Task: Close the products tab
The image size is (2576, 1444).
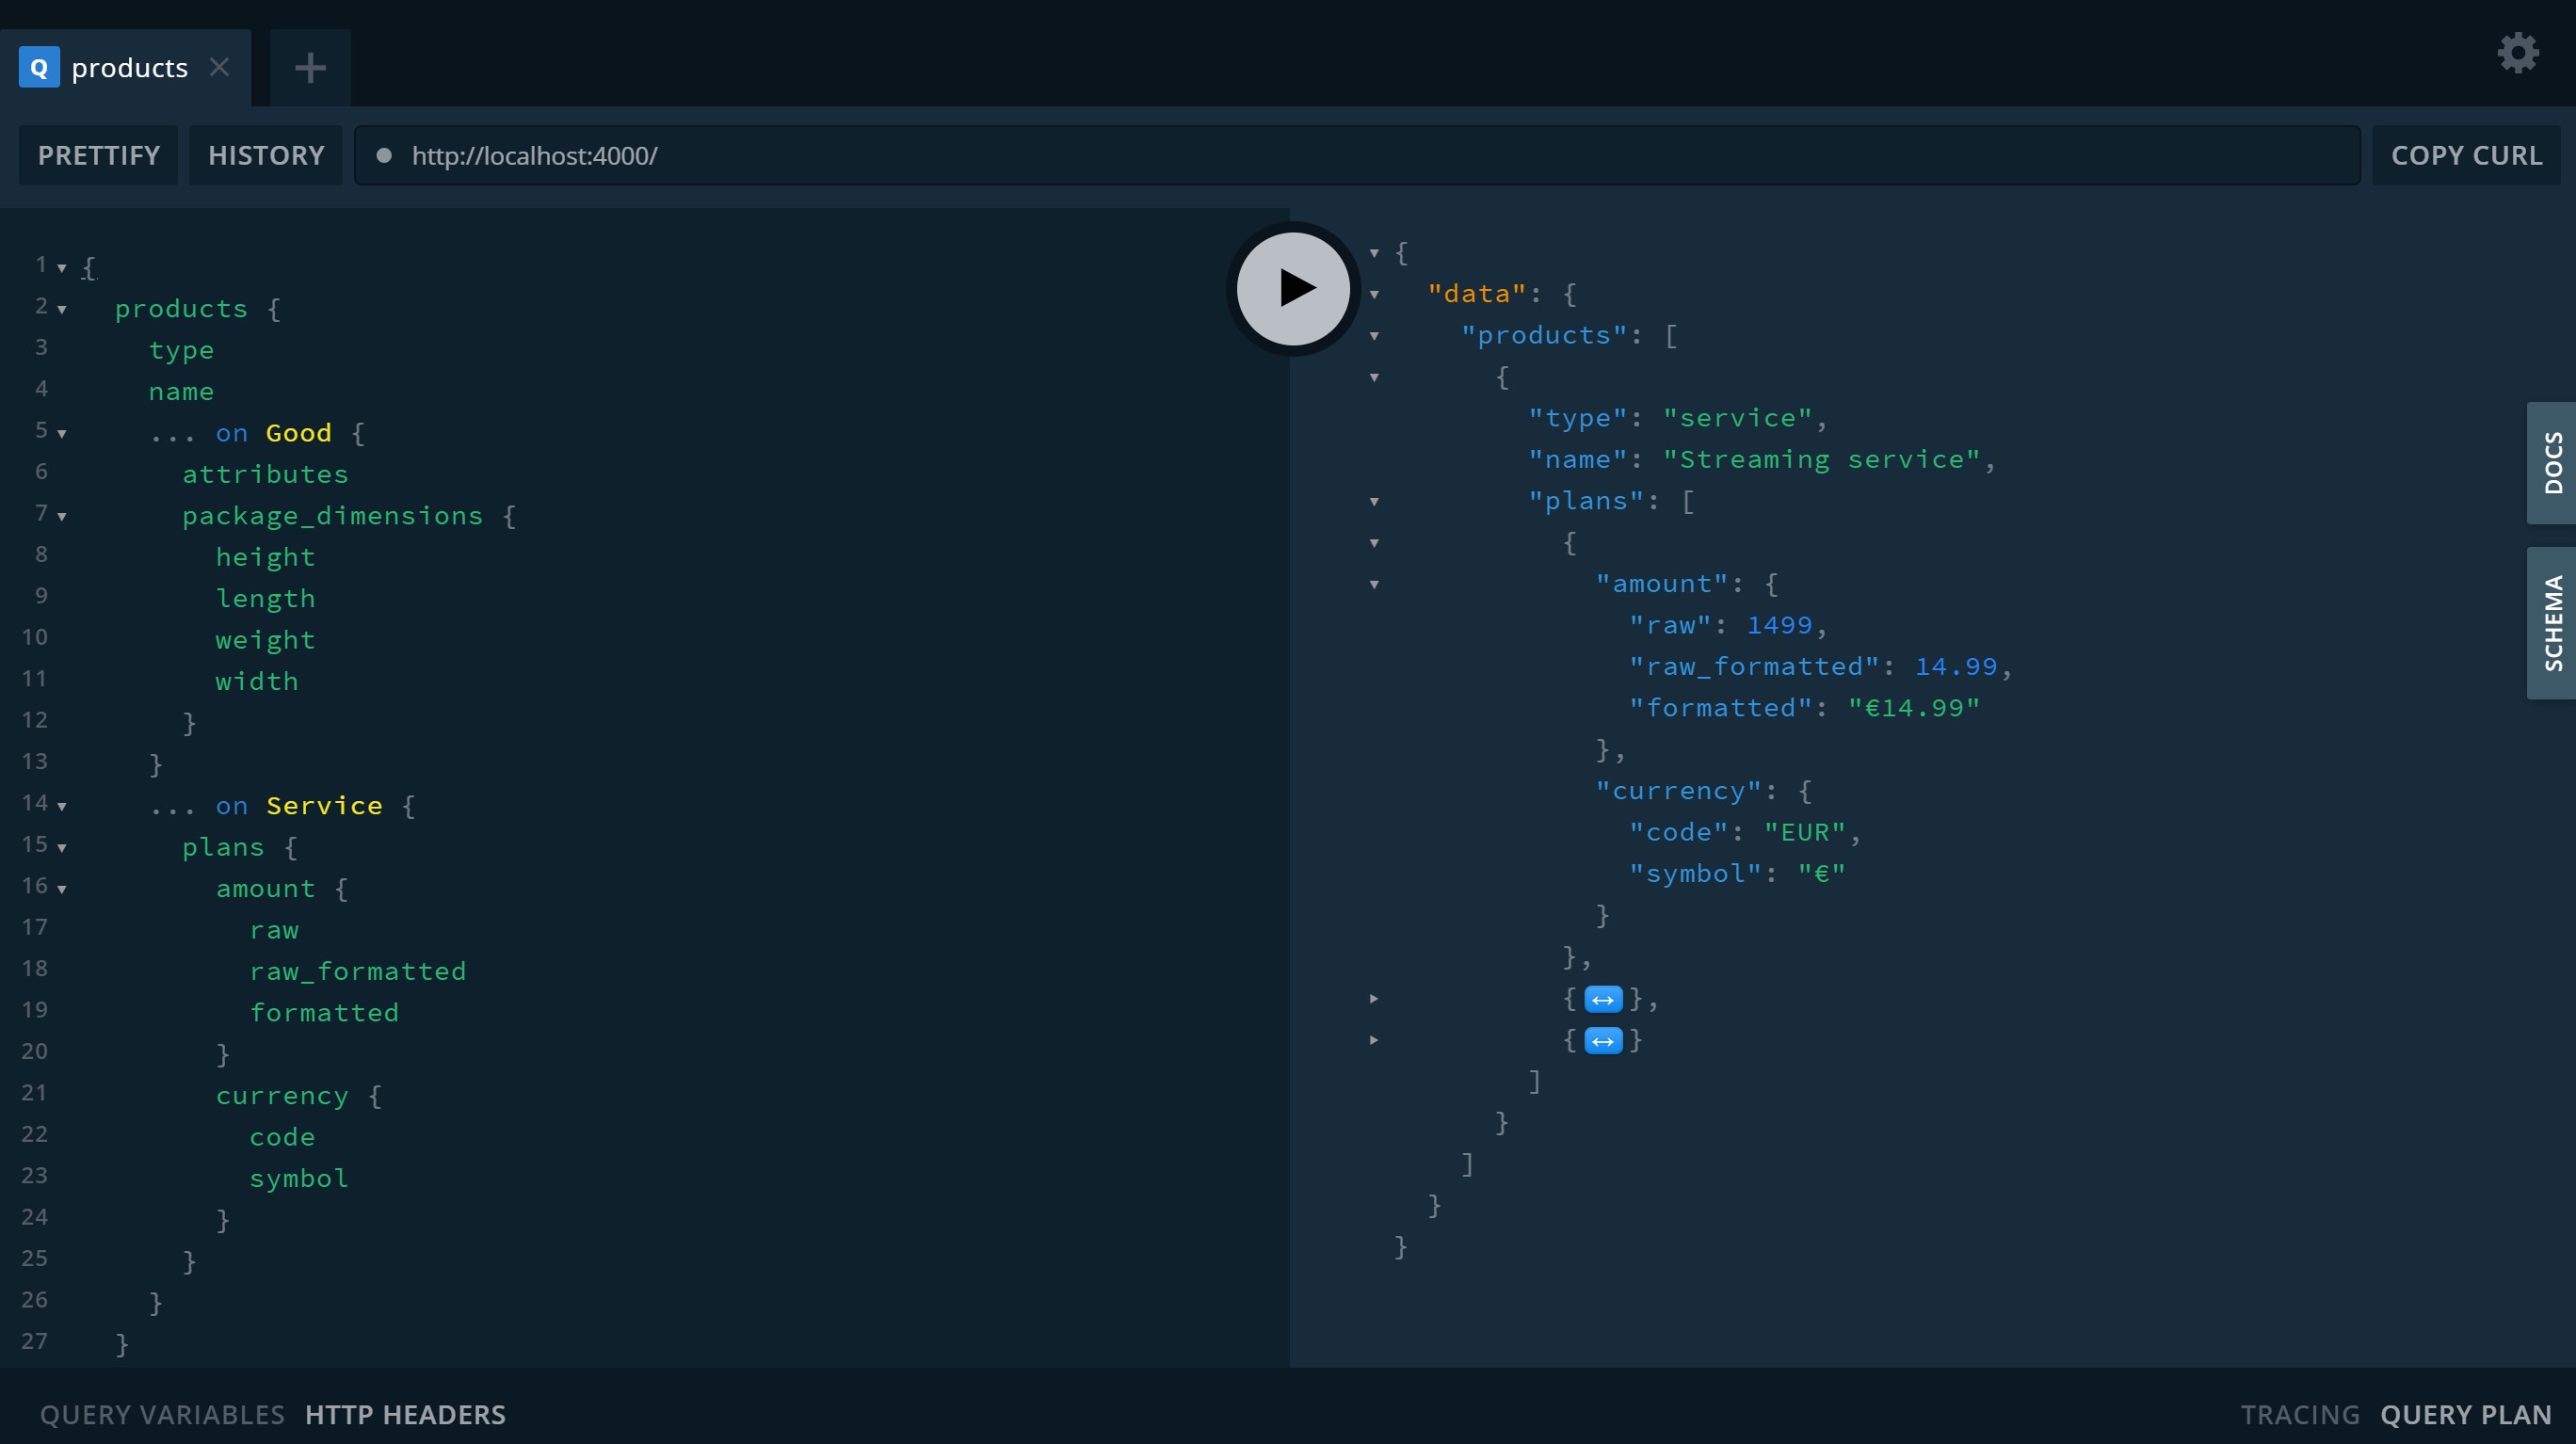Action: (219, 67)
